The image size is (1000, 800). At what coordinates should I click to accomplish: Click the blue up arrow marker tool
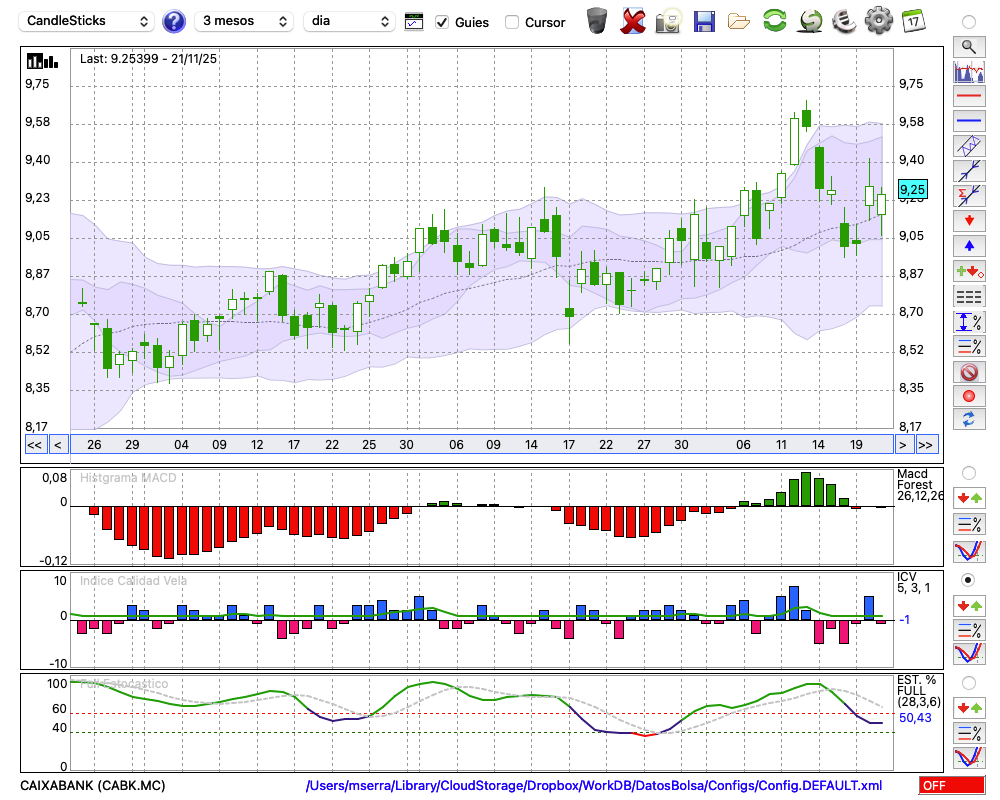969,246
